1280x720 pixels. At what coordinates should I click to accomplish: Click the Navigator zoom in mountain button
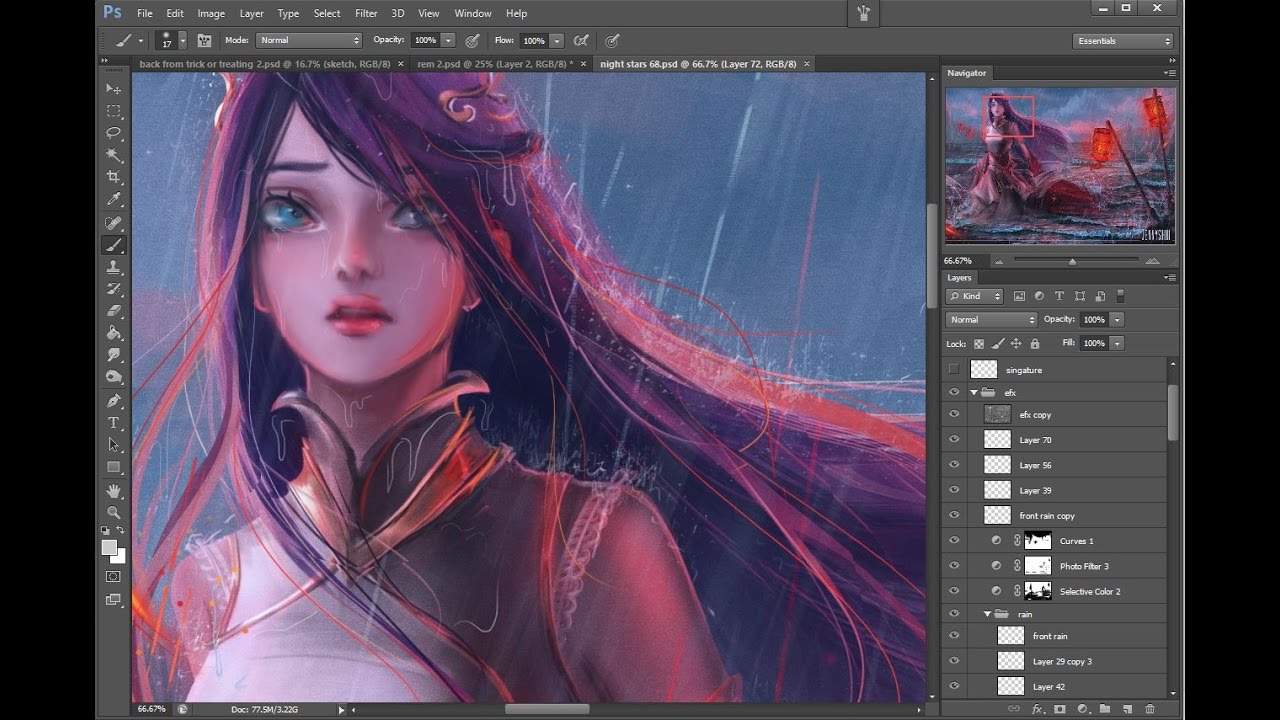pos(1154,261)
